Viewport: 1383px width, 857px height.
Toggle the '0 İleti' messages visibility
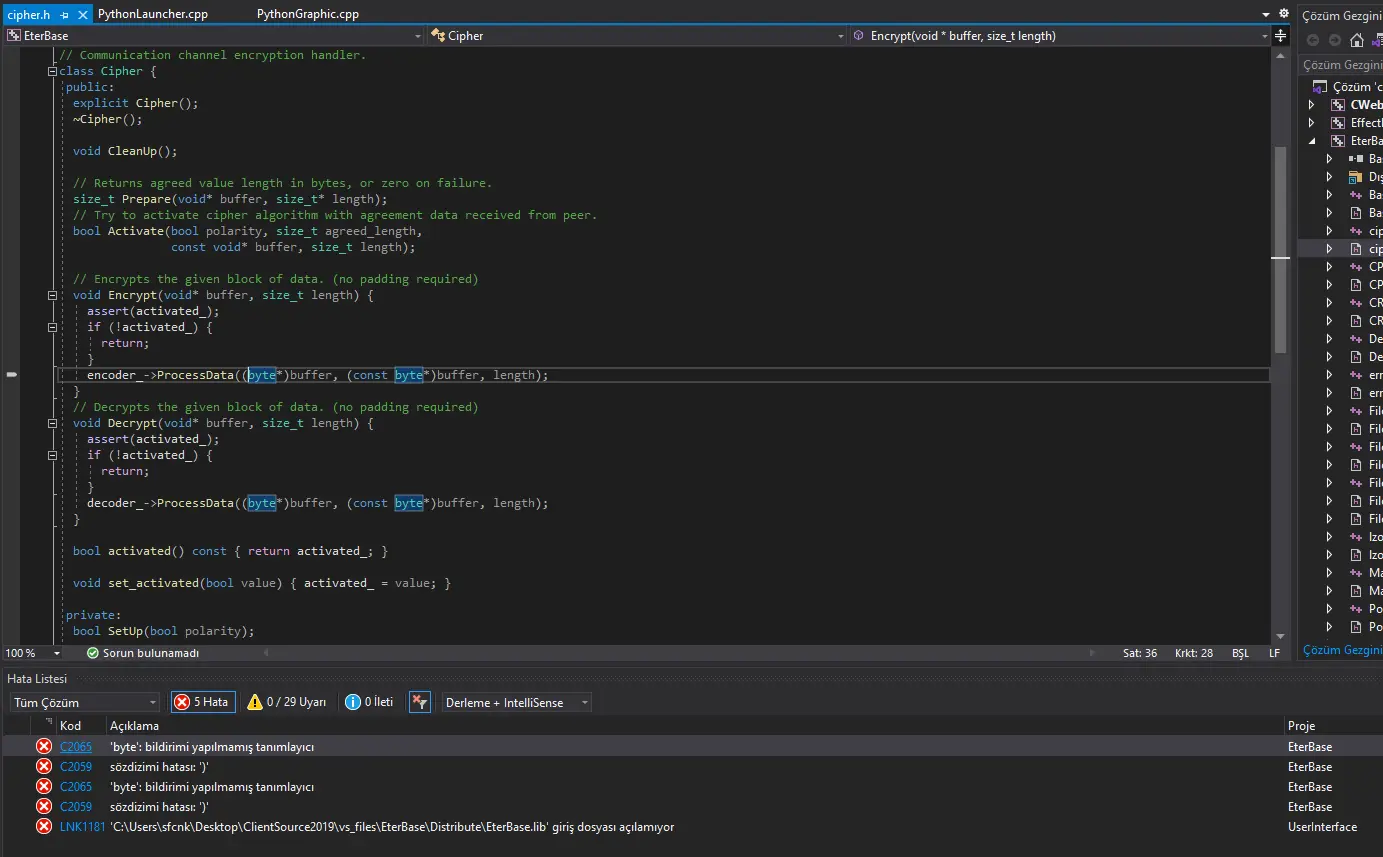click(368, 702)
